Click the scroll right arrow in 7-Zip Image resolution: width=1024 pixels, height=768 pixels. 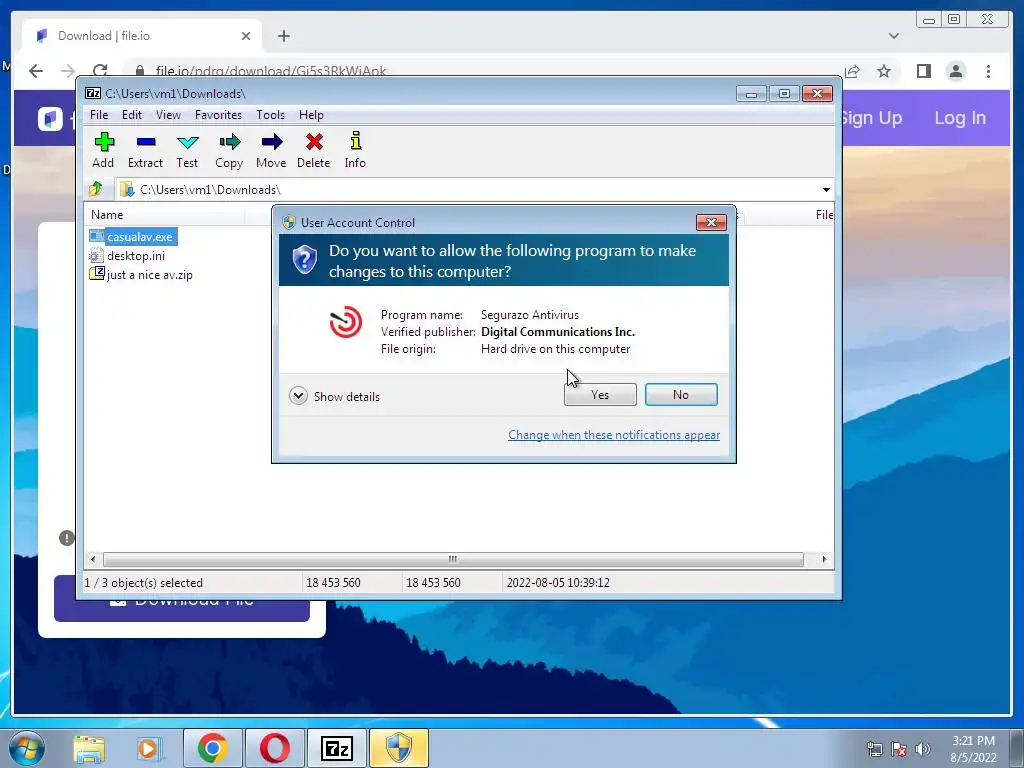(824, 560)
